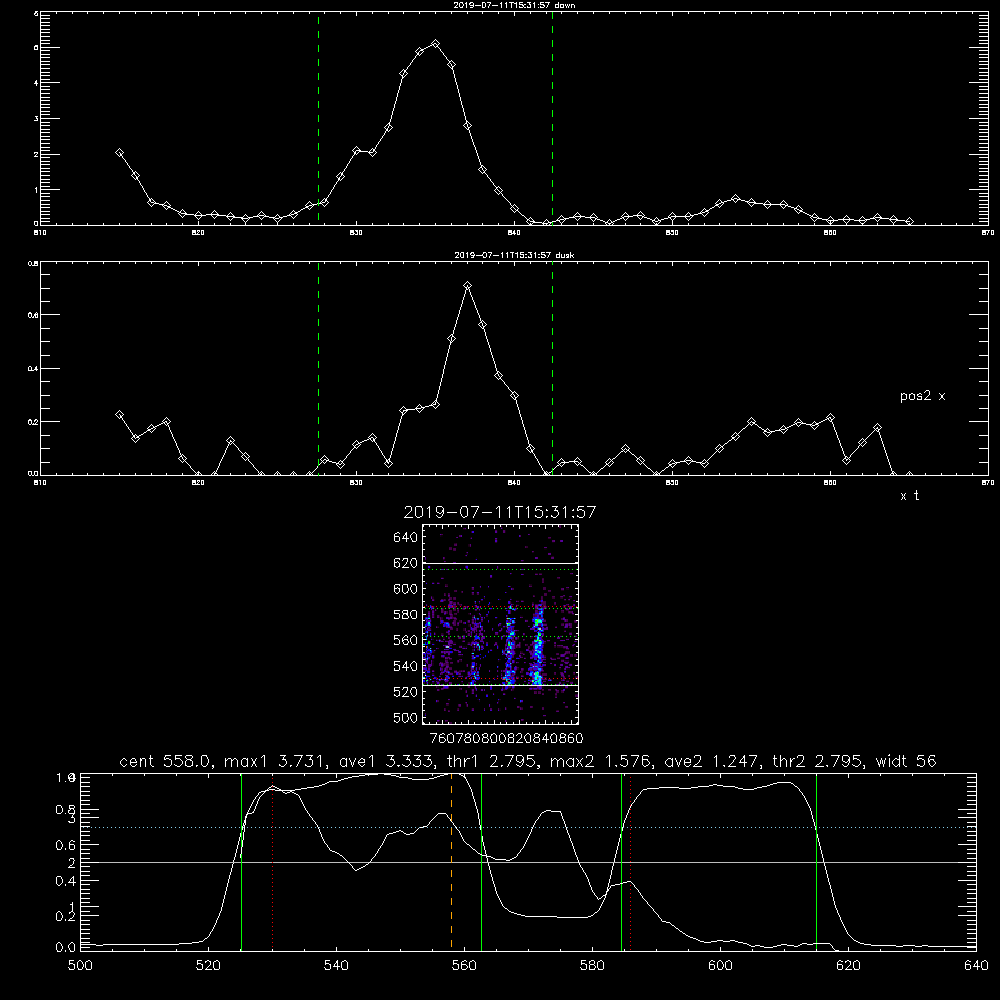Viewport: 1000px width, 1000px height.
Task: Click the solid green line at 525 in the bottom plot
Action: pyautogui.click(x=241, y=861)
